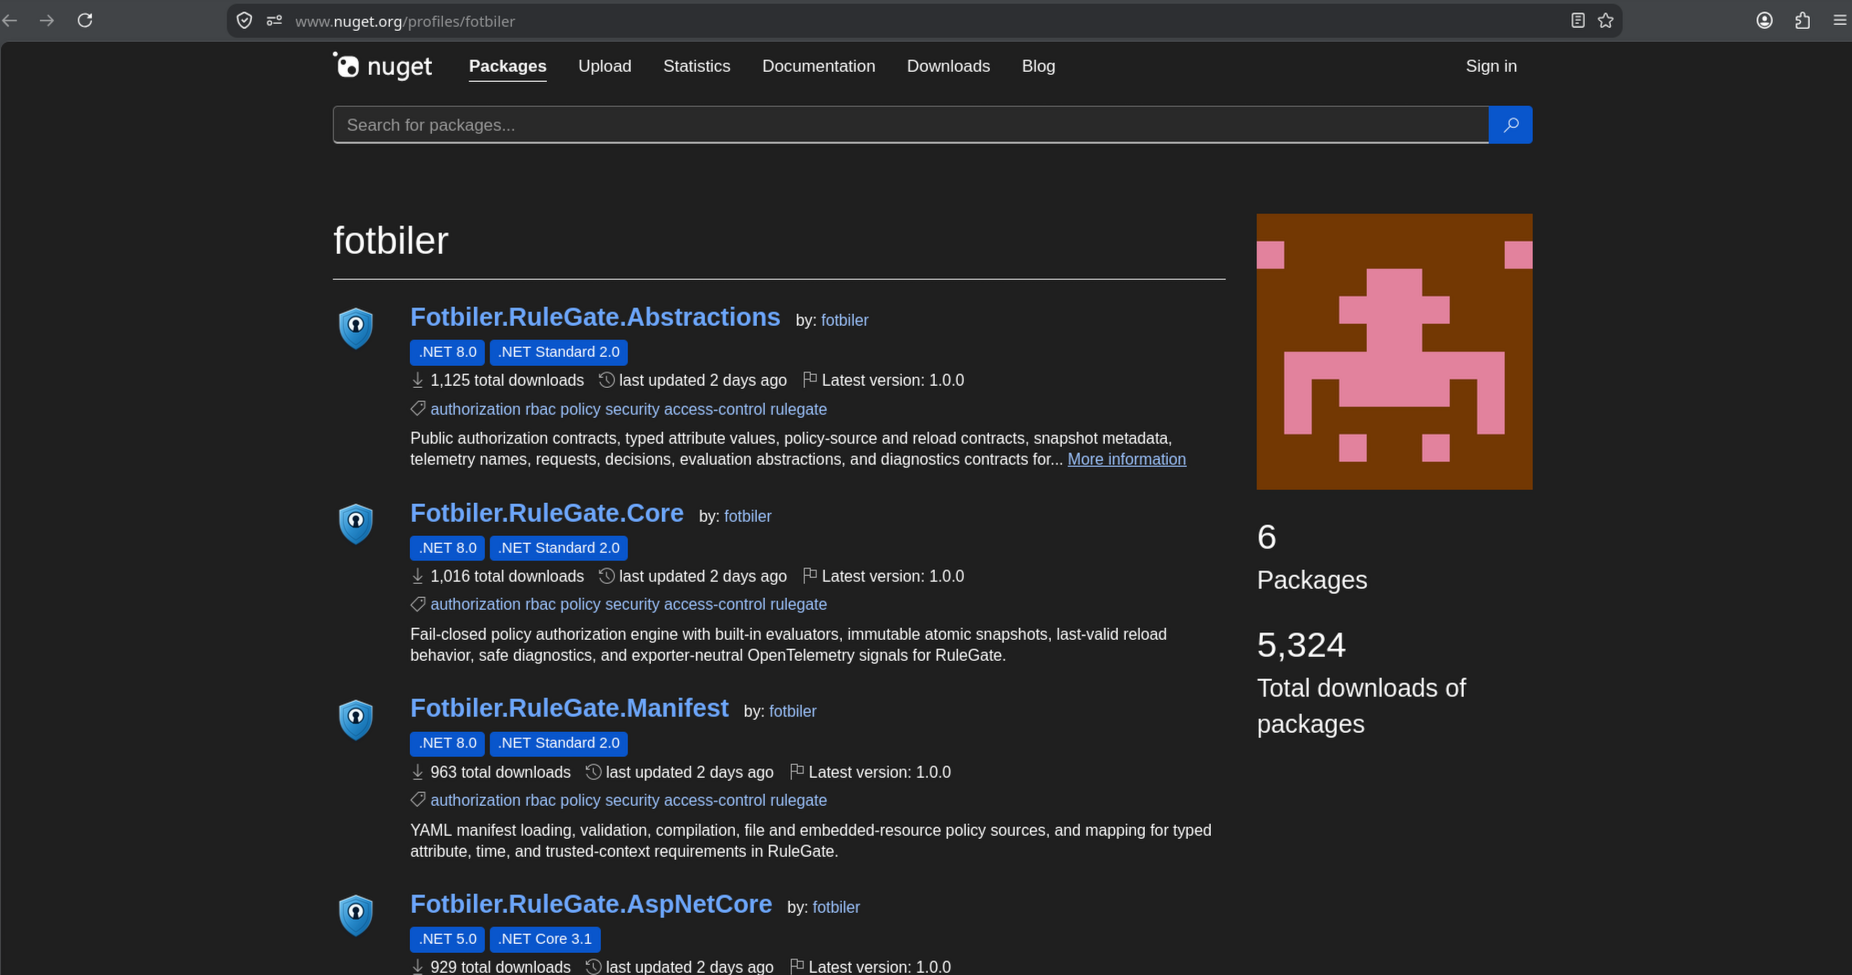Click the browser address bar URL
Viewport: 1852px width, 975px height.
click(x=405, y=21)
